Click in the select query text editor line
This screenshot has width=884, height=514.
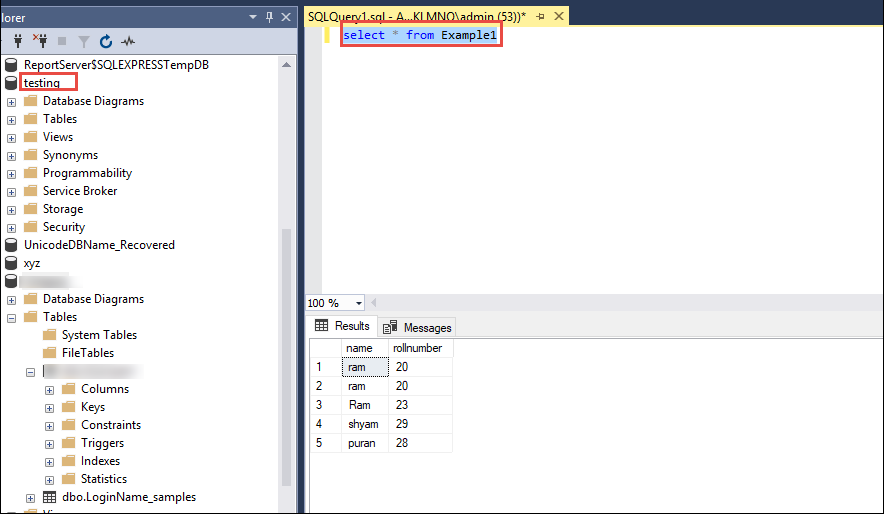point(420,35)
